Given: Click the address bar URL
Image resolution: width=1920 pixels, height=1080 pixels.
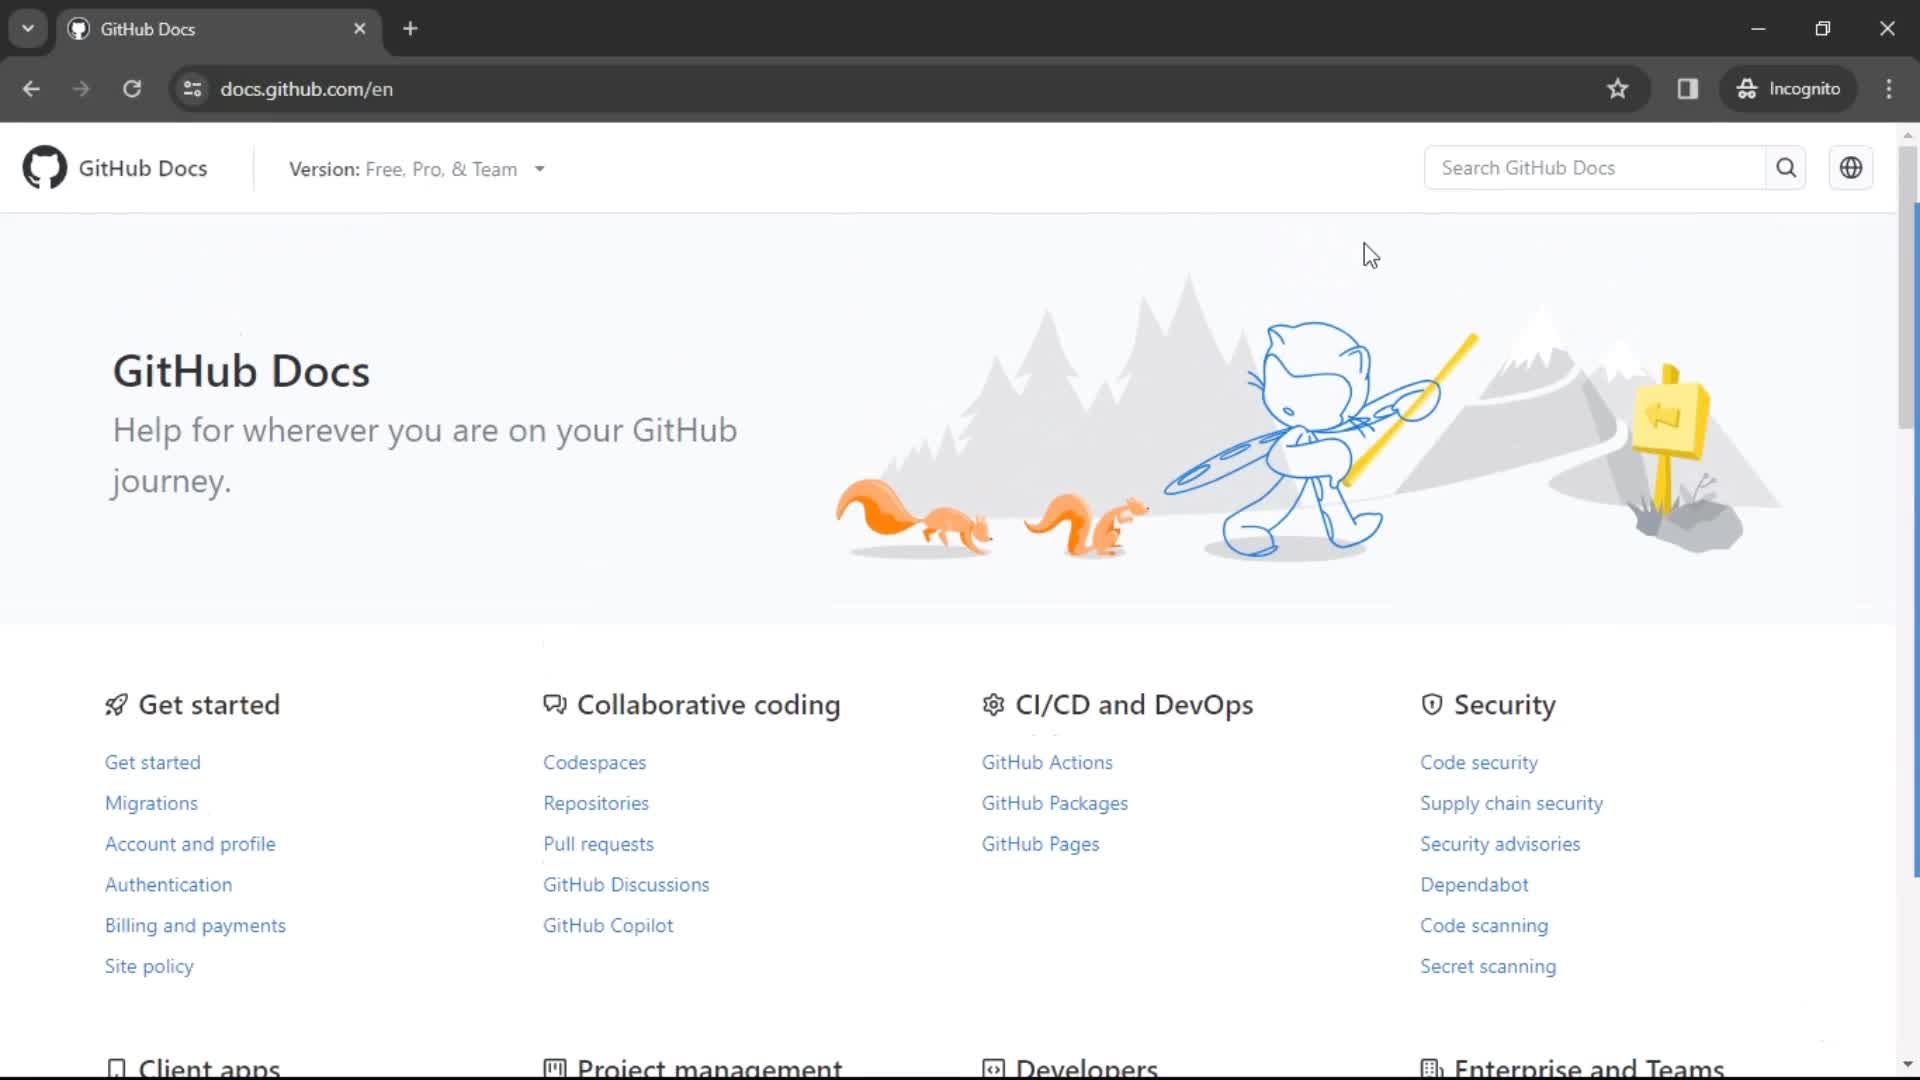Looking at the screenshot, I should coord(306,89).
